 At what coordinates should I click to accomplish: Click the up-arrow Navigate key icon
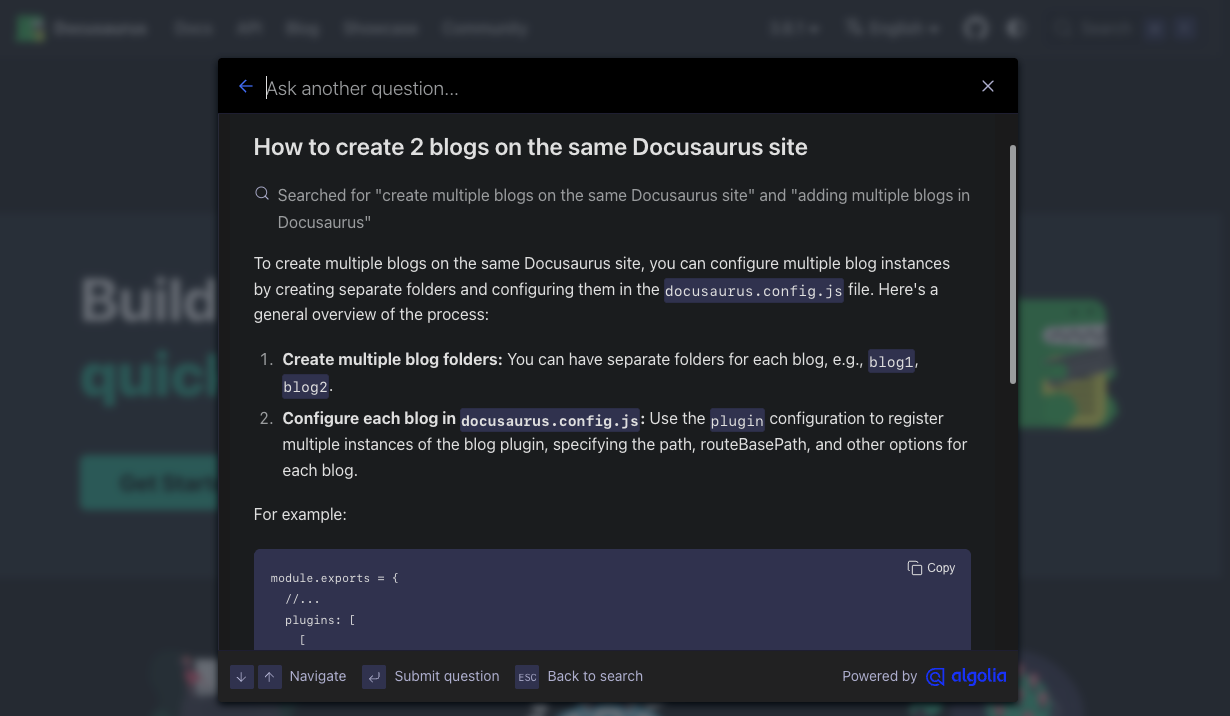pyautogui.click(x=270, y=677)
